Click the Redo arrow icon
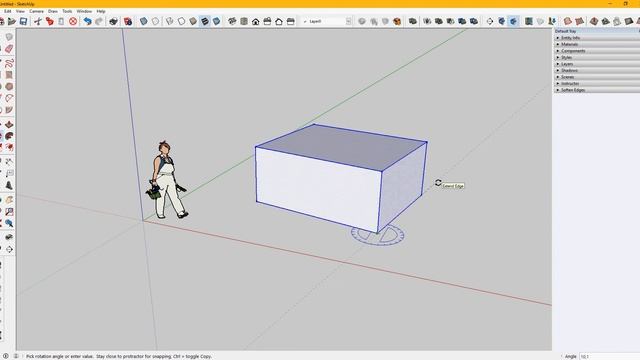Image resolution: width=640 pixels, height=360 pixels. click(99, 21)
